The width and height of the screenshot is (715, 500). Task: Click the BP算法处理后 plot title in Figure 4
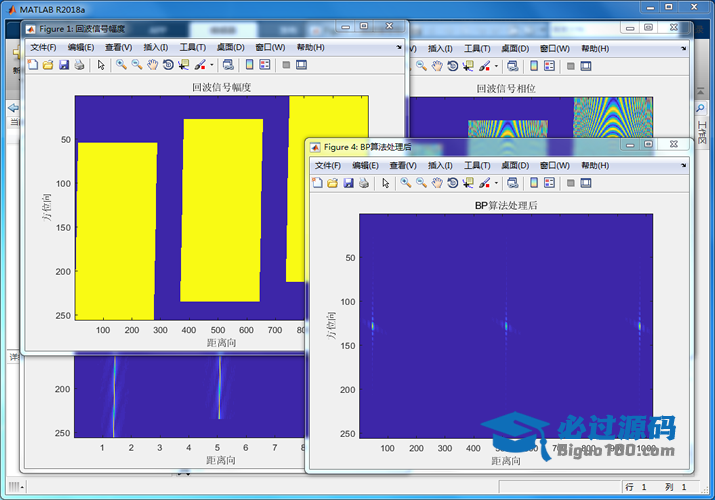click(x=505, y=205)
